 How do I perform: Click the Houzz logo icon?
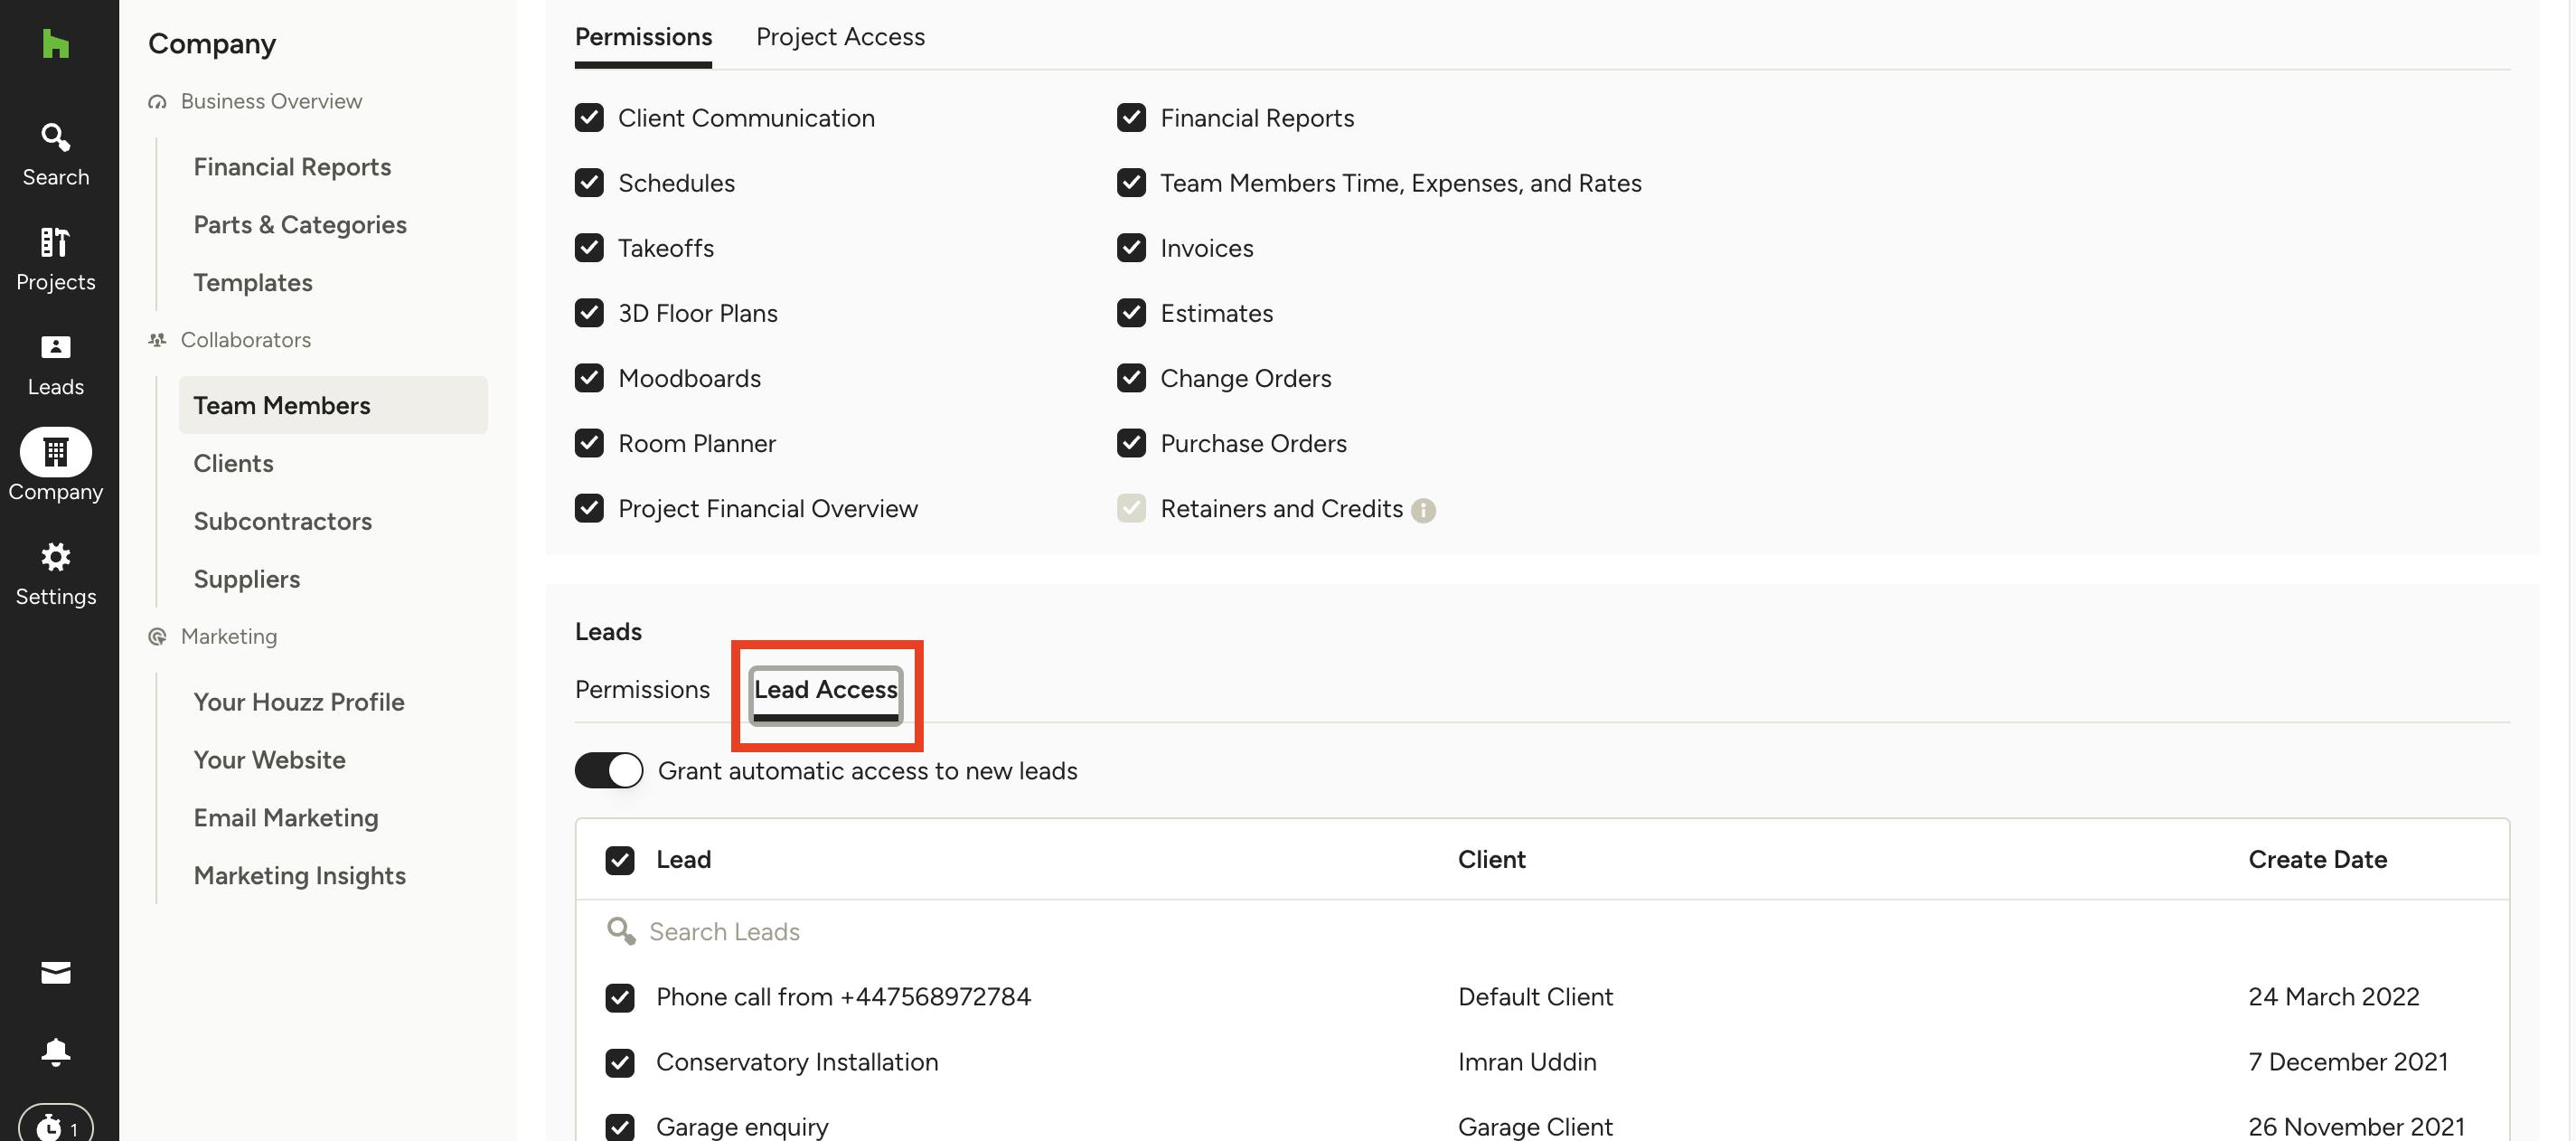pyautogui.click(x=56, y=43)
